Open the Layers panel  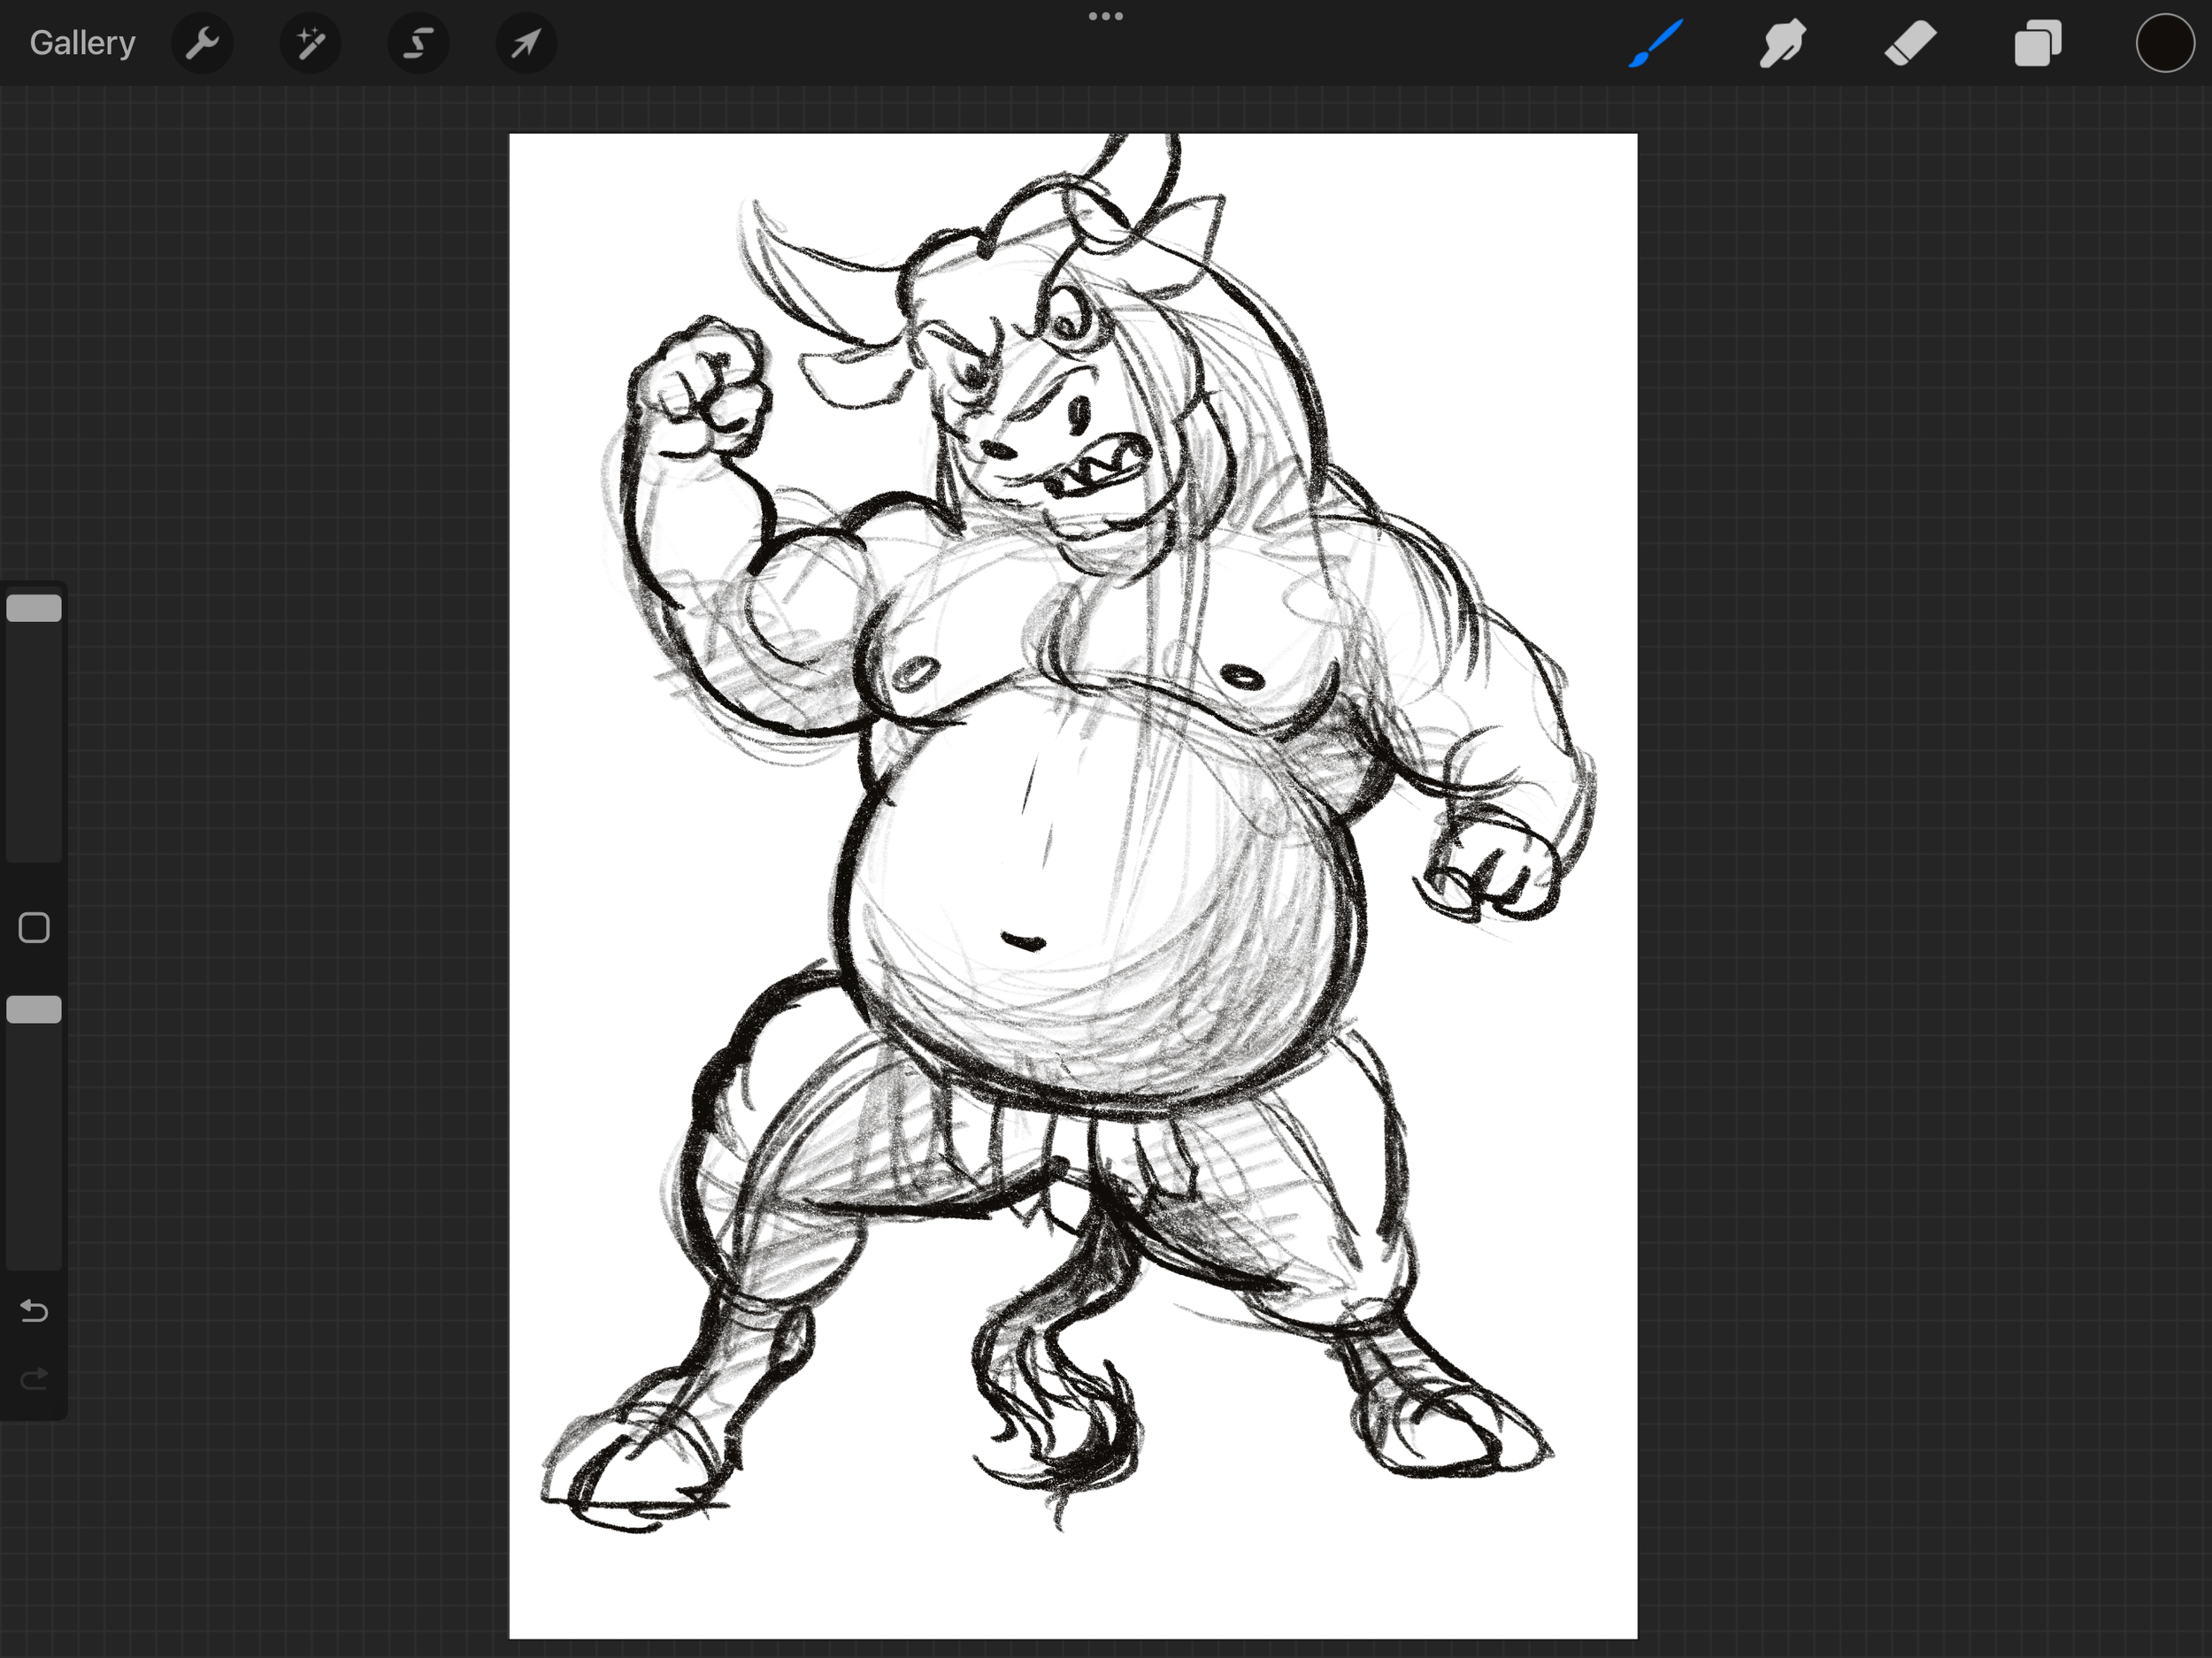coord(2037,43)
